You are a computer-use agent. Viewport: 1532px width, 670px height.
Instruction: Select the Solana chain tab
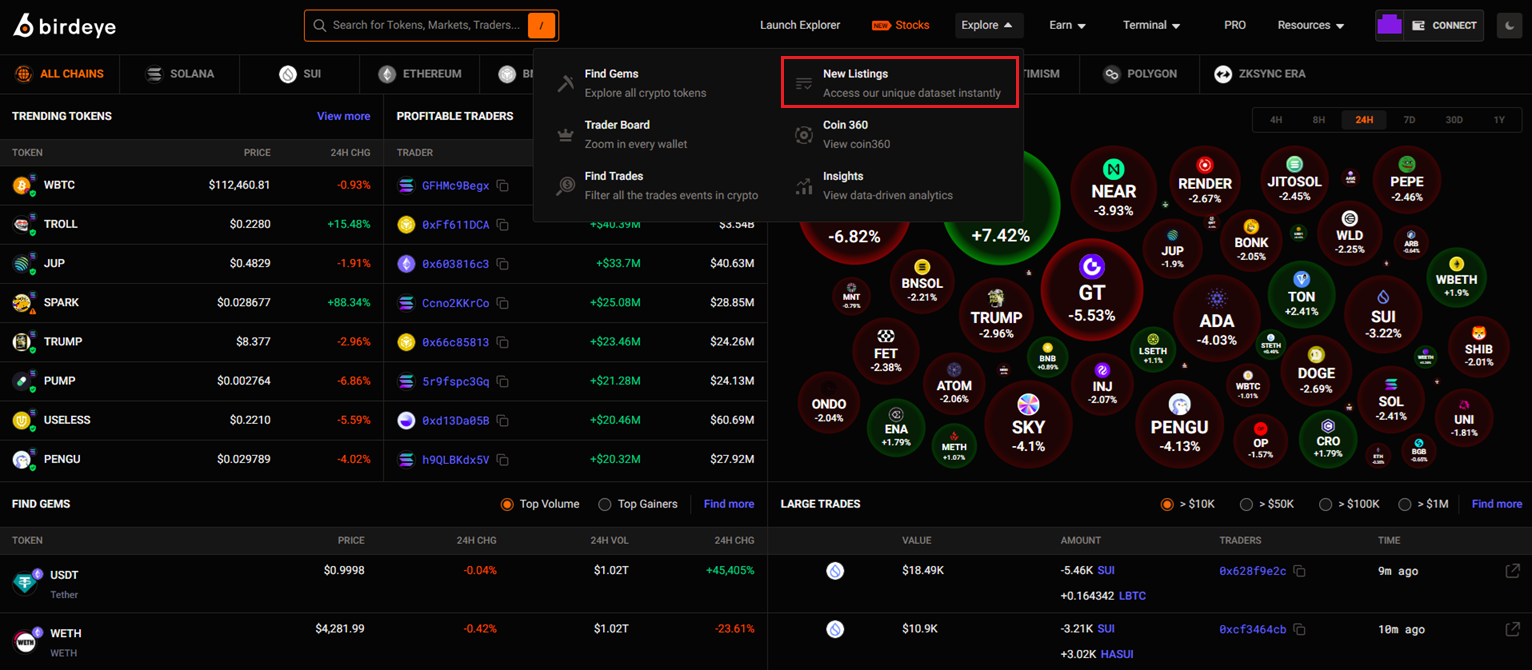coord(180,74)
